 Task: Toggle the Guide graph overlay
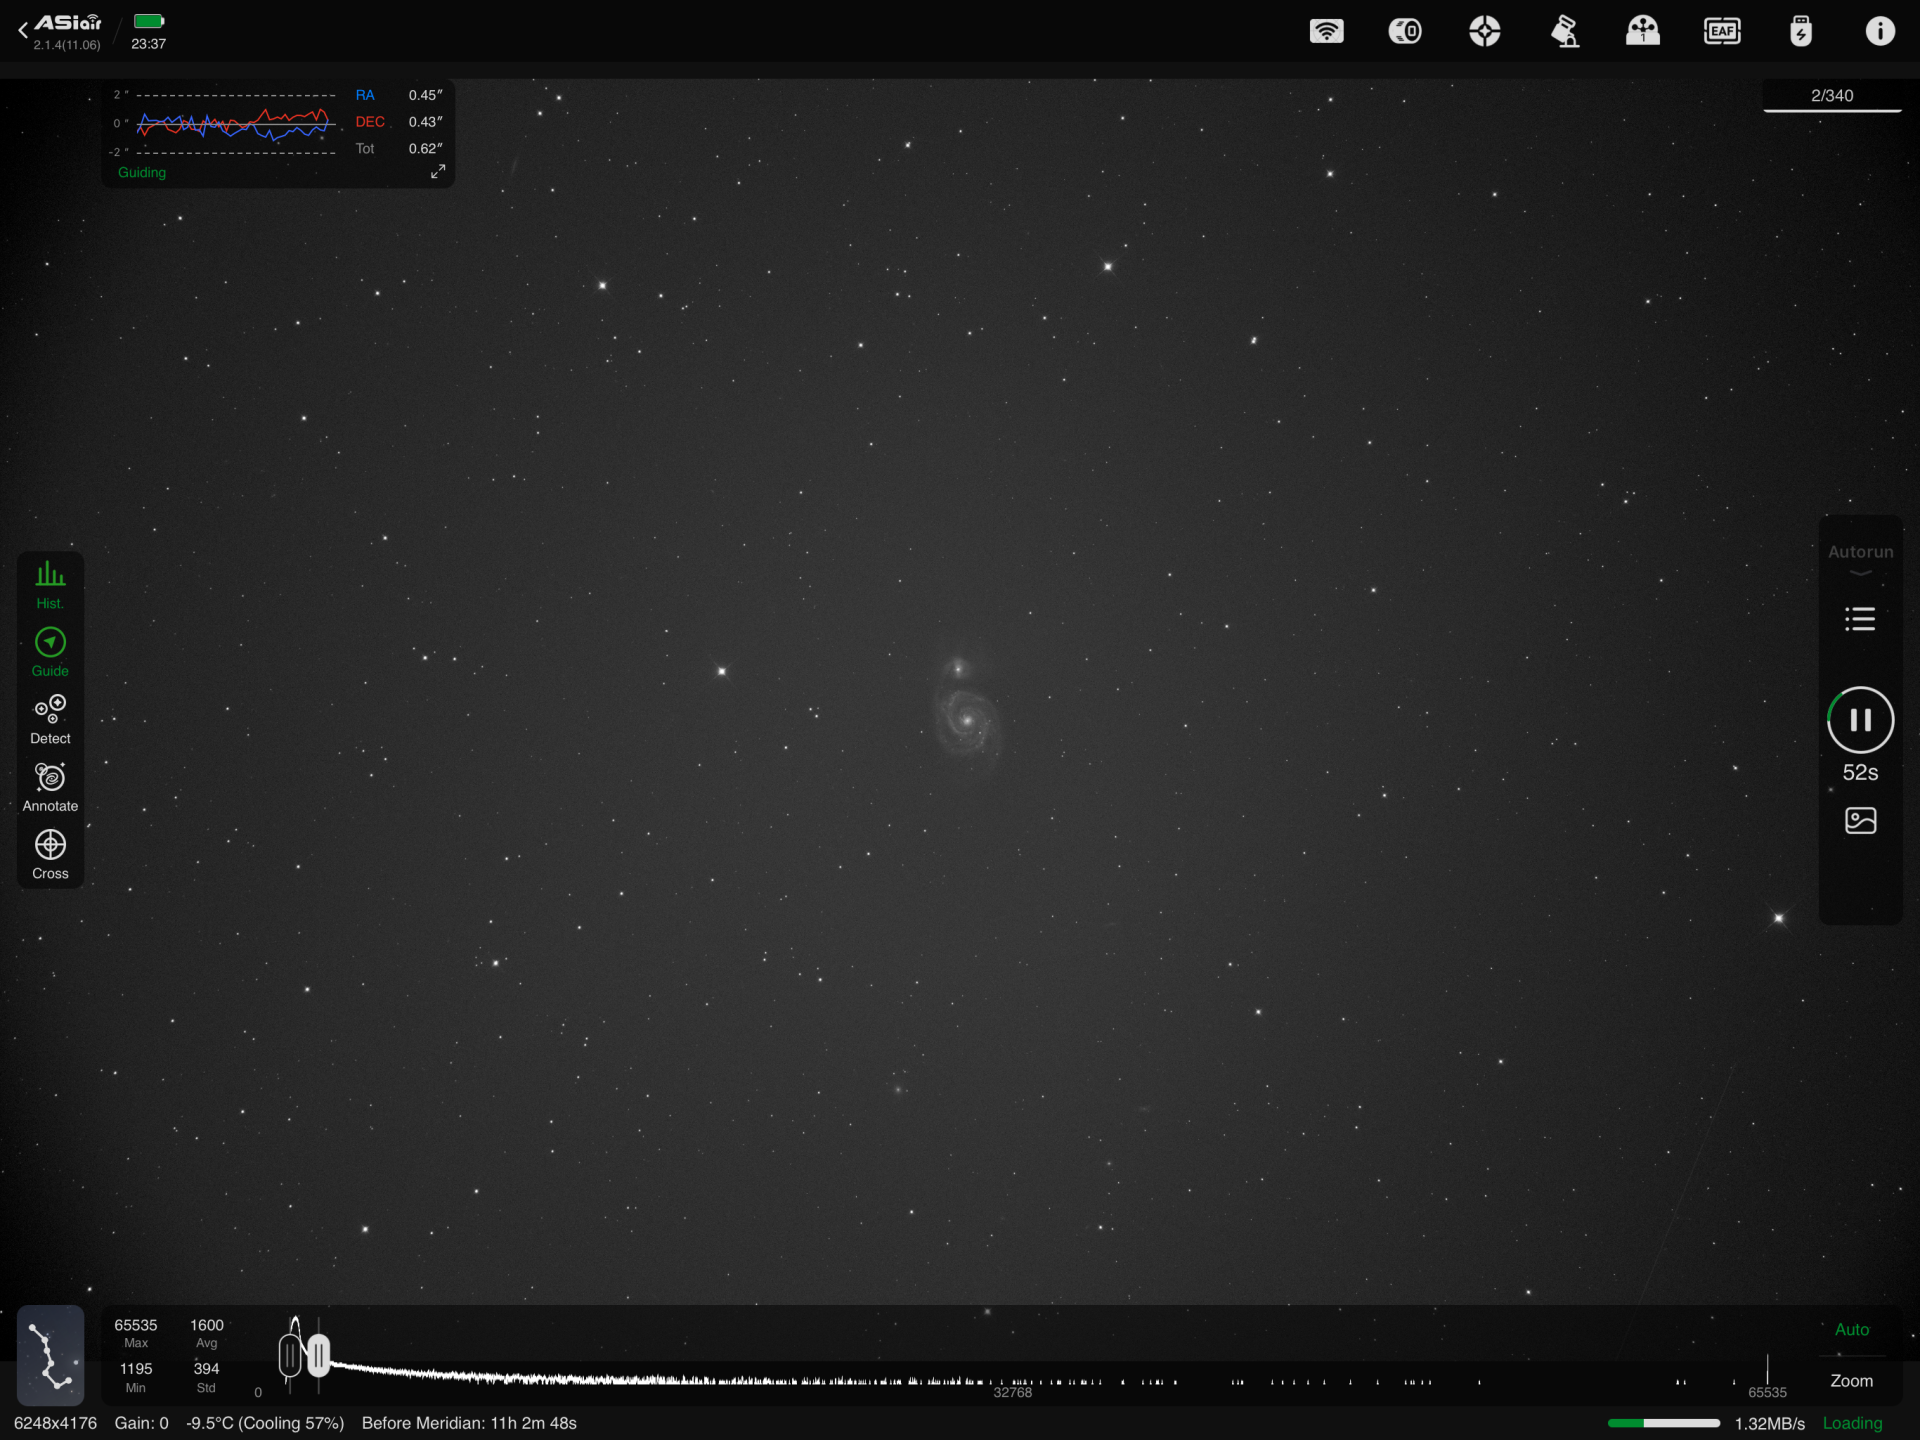pyautogui.click(x=50, y=652)
